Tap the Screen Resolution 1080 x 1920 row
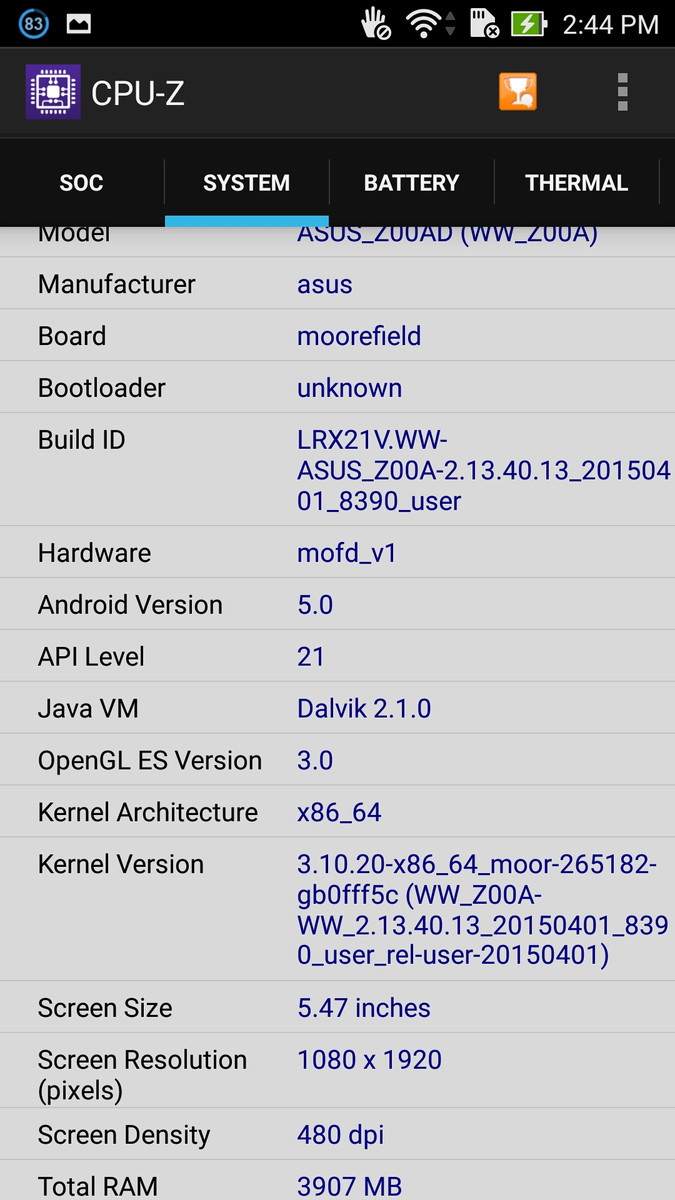The height and width of the screenshot is (1200, 675). (x=337, y=1072)
